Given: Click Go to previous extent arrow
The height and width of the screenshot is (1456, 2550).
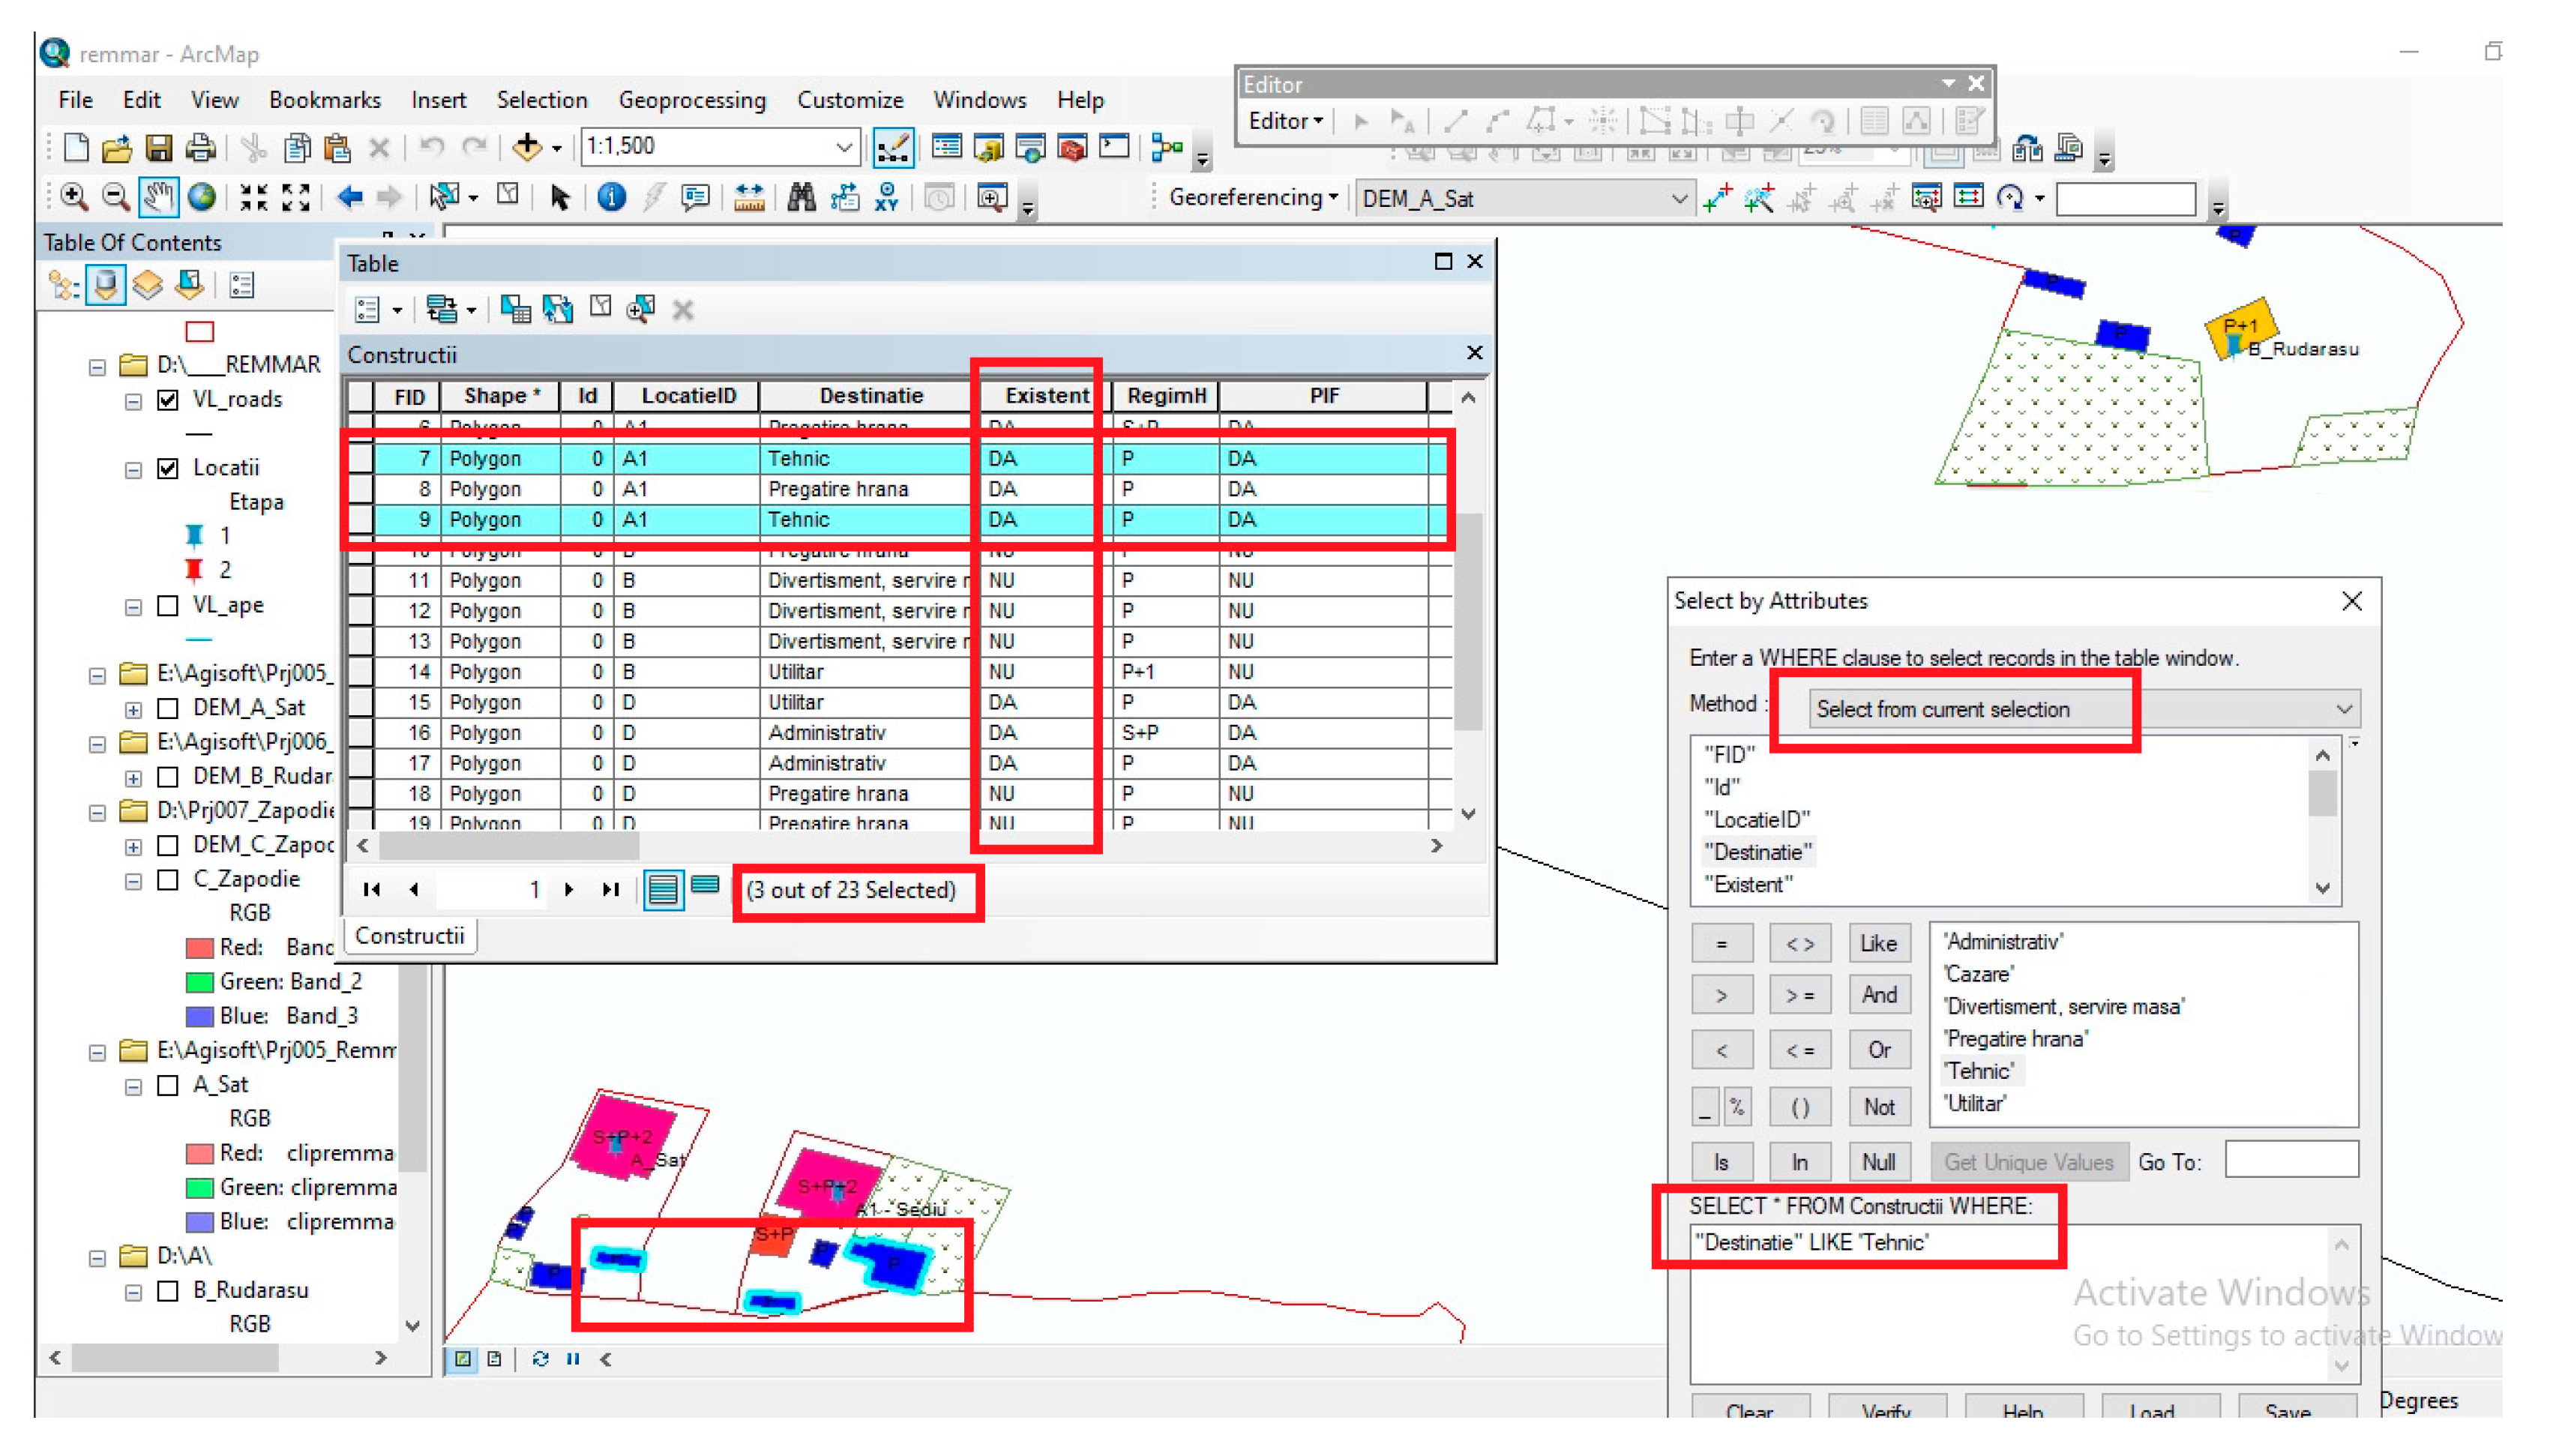Looking at the screenshot, I should pyautogui.click(x=349, y=197).
